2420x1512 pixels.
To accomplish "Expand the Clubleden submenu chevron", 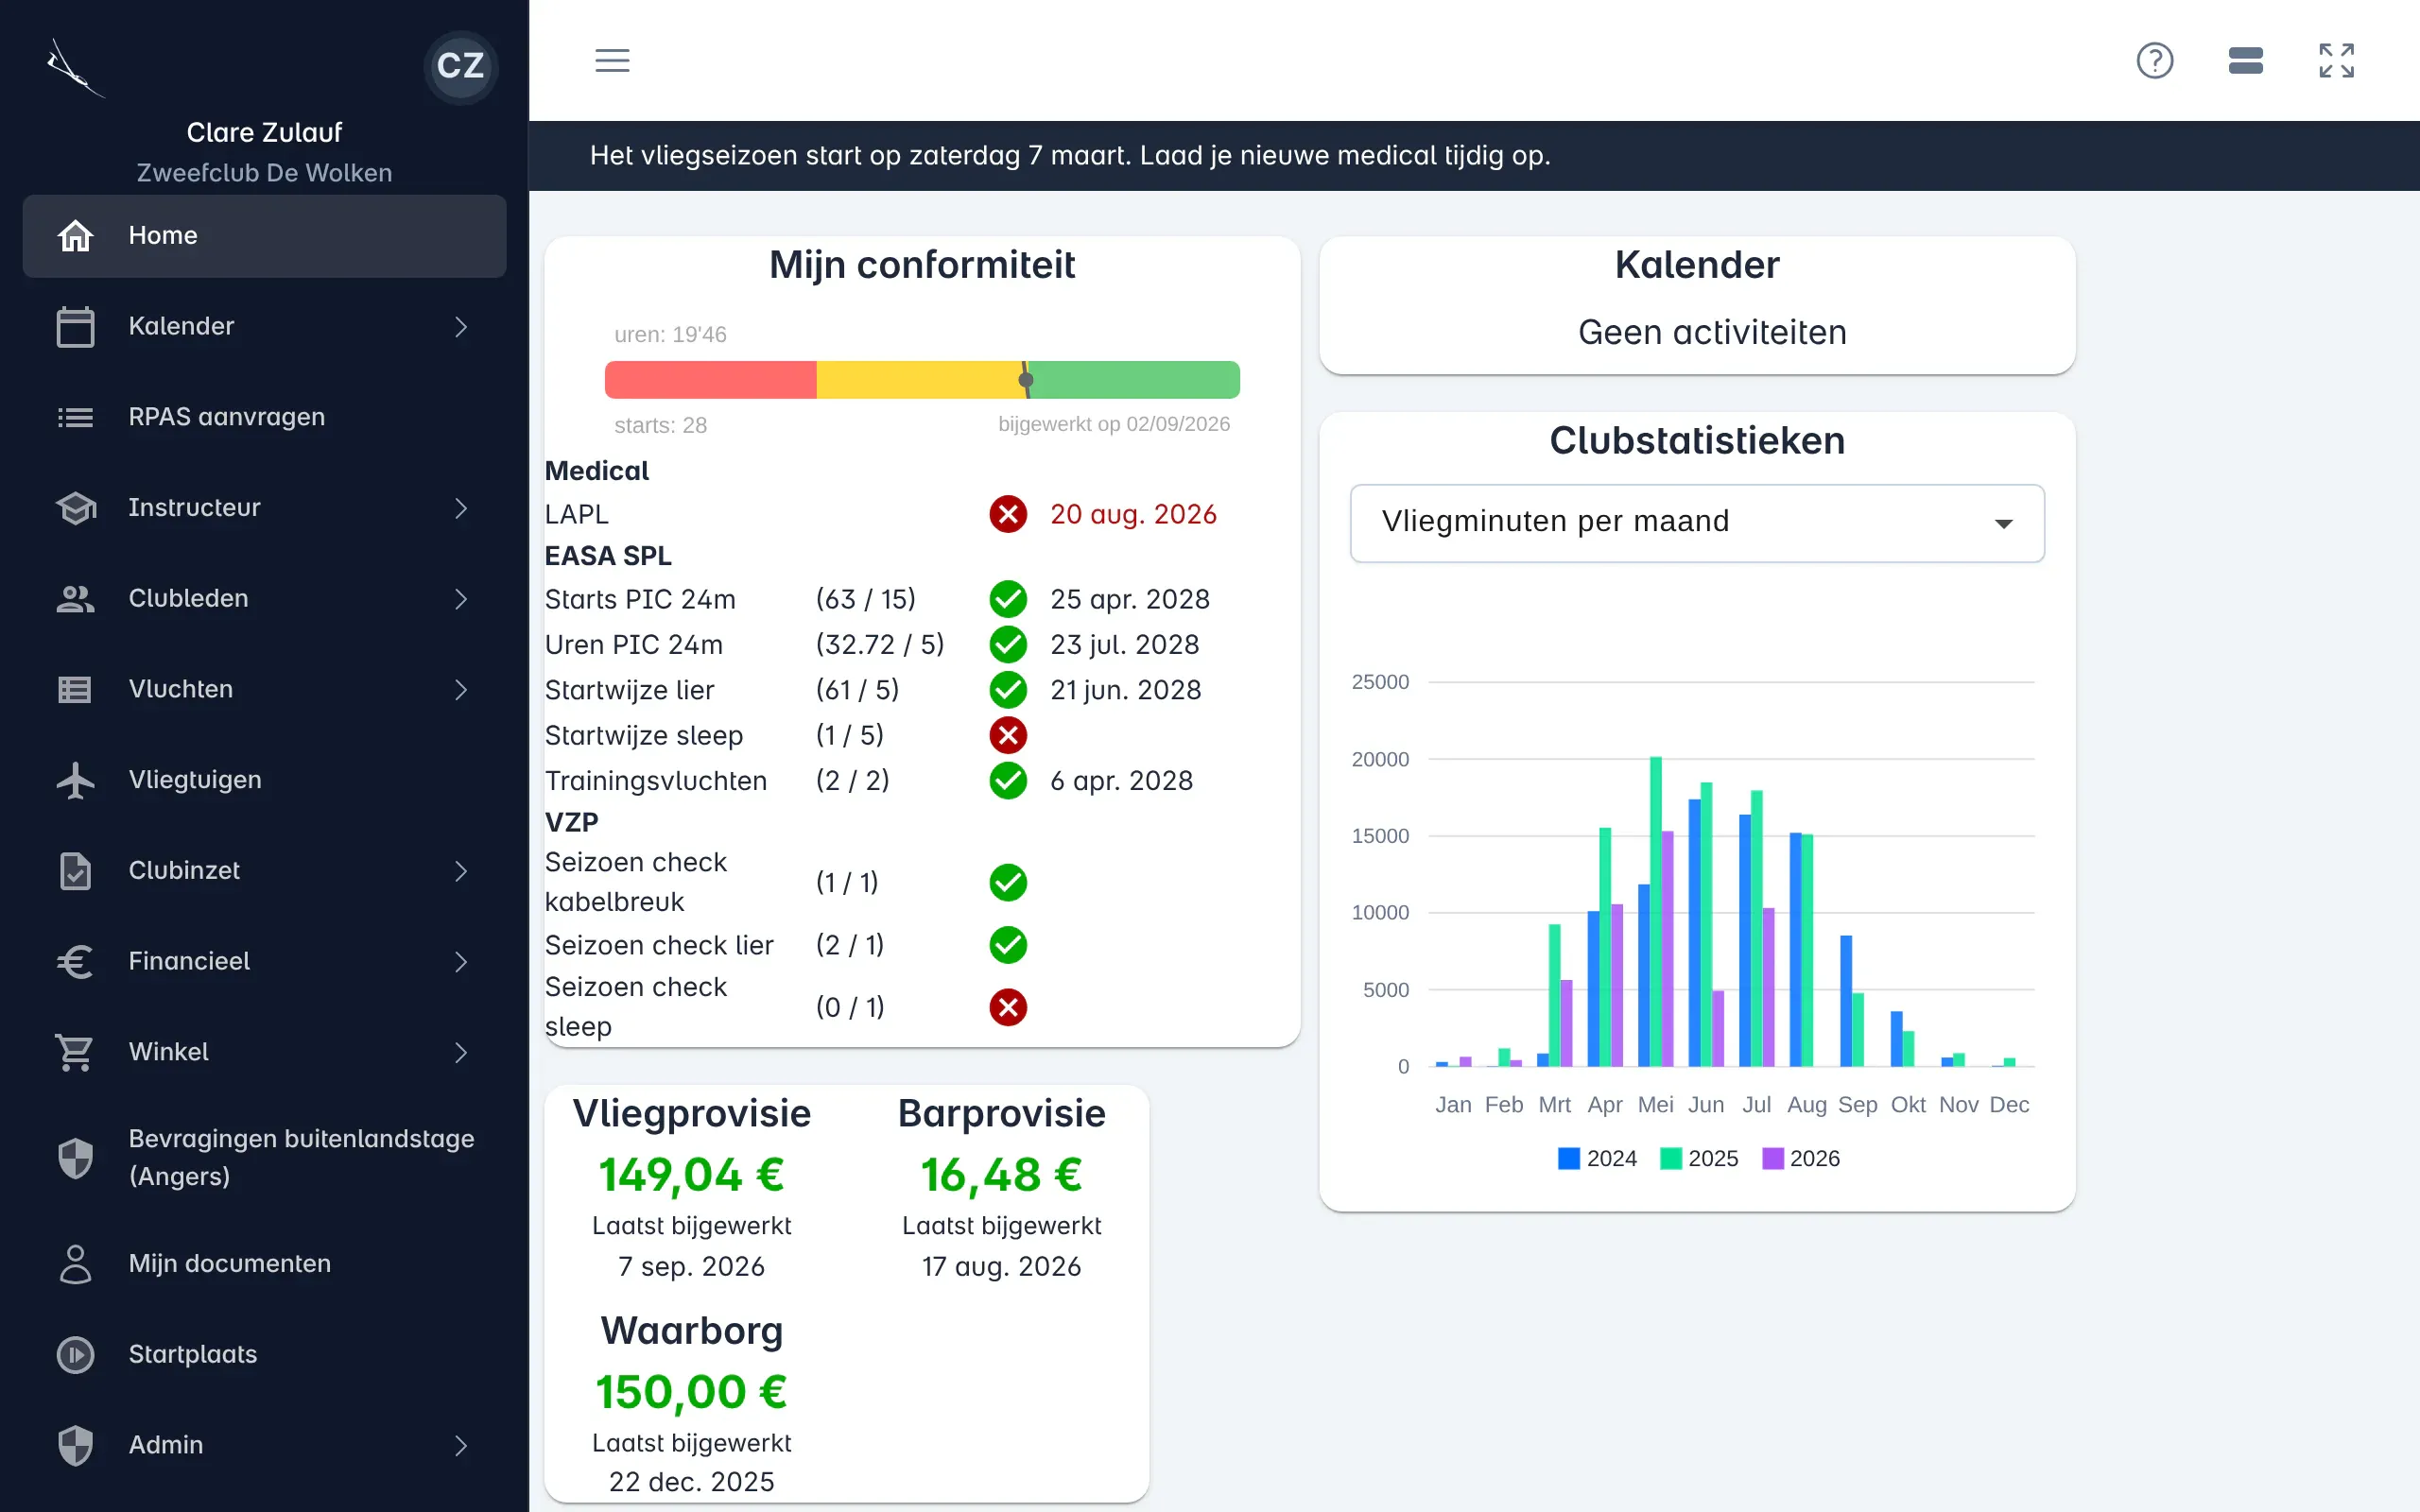I will pos(461,599).
